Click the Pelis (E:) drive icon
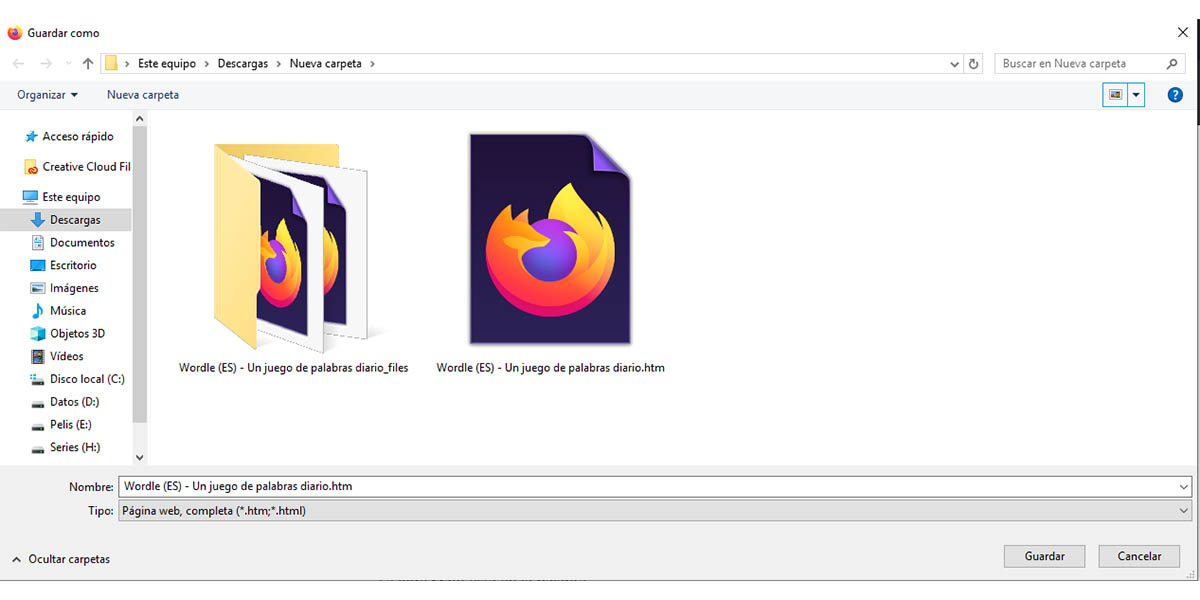 click(38, 426)
